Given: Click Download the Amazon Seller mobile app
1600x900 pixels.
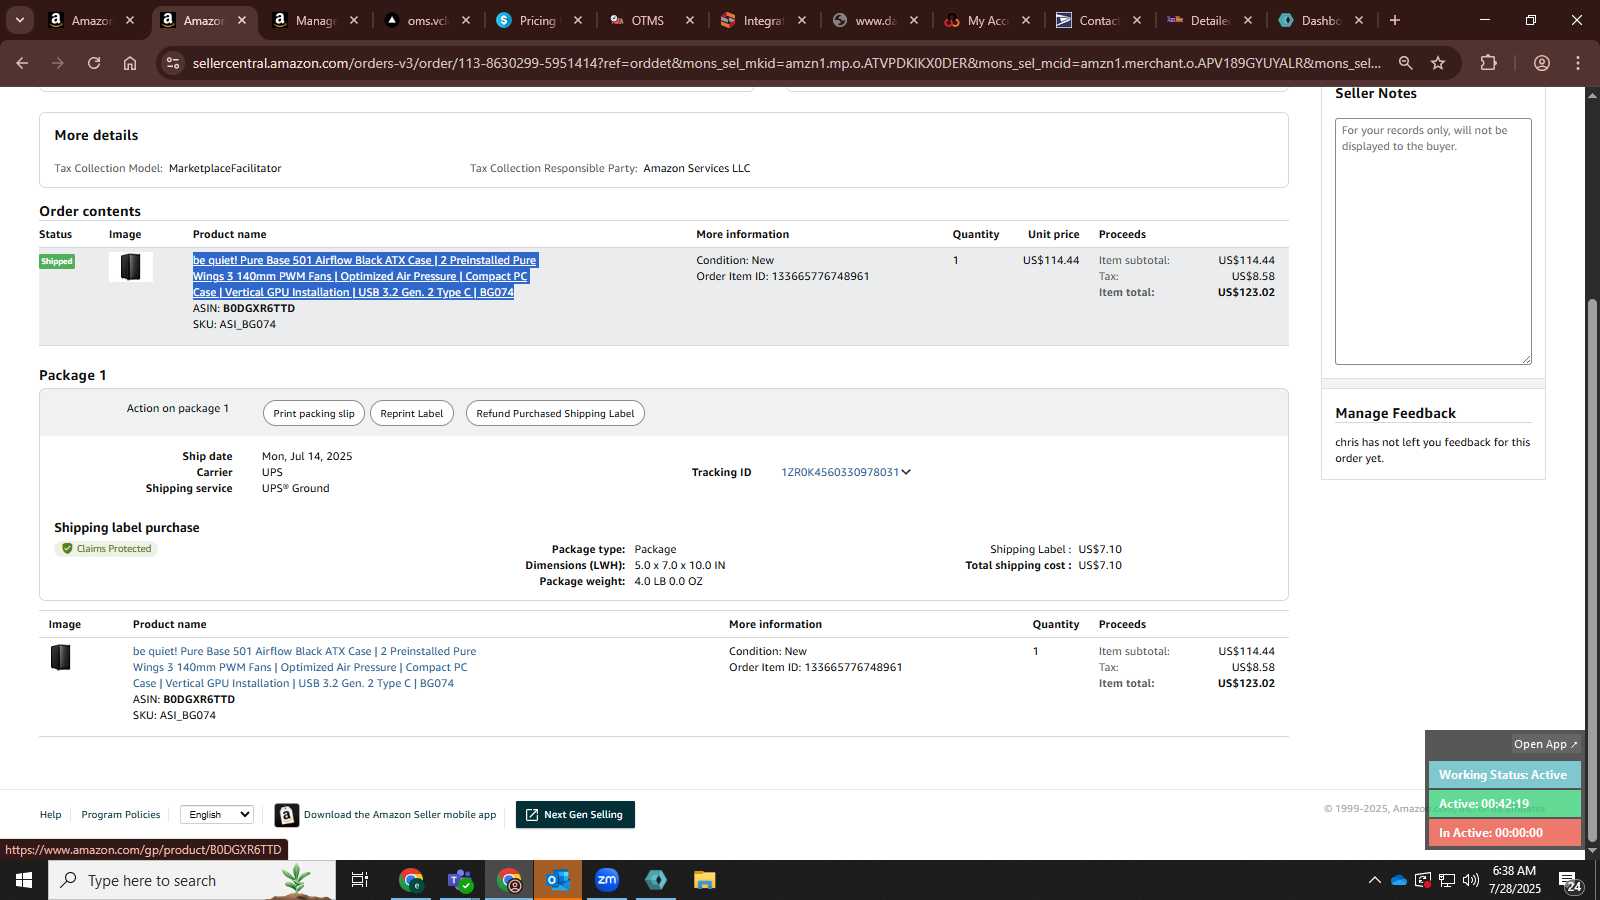Looking at the screenshot, I should [400, 814].
